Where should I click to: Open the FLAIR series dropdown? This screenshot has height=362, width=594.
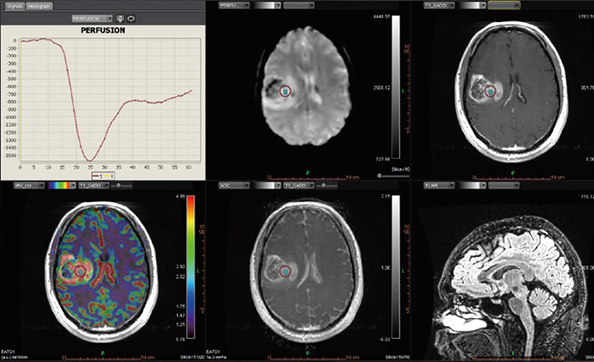point(439,185)
